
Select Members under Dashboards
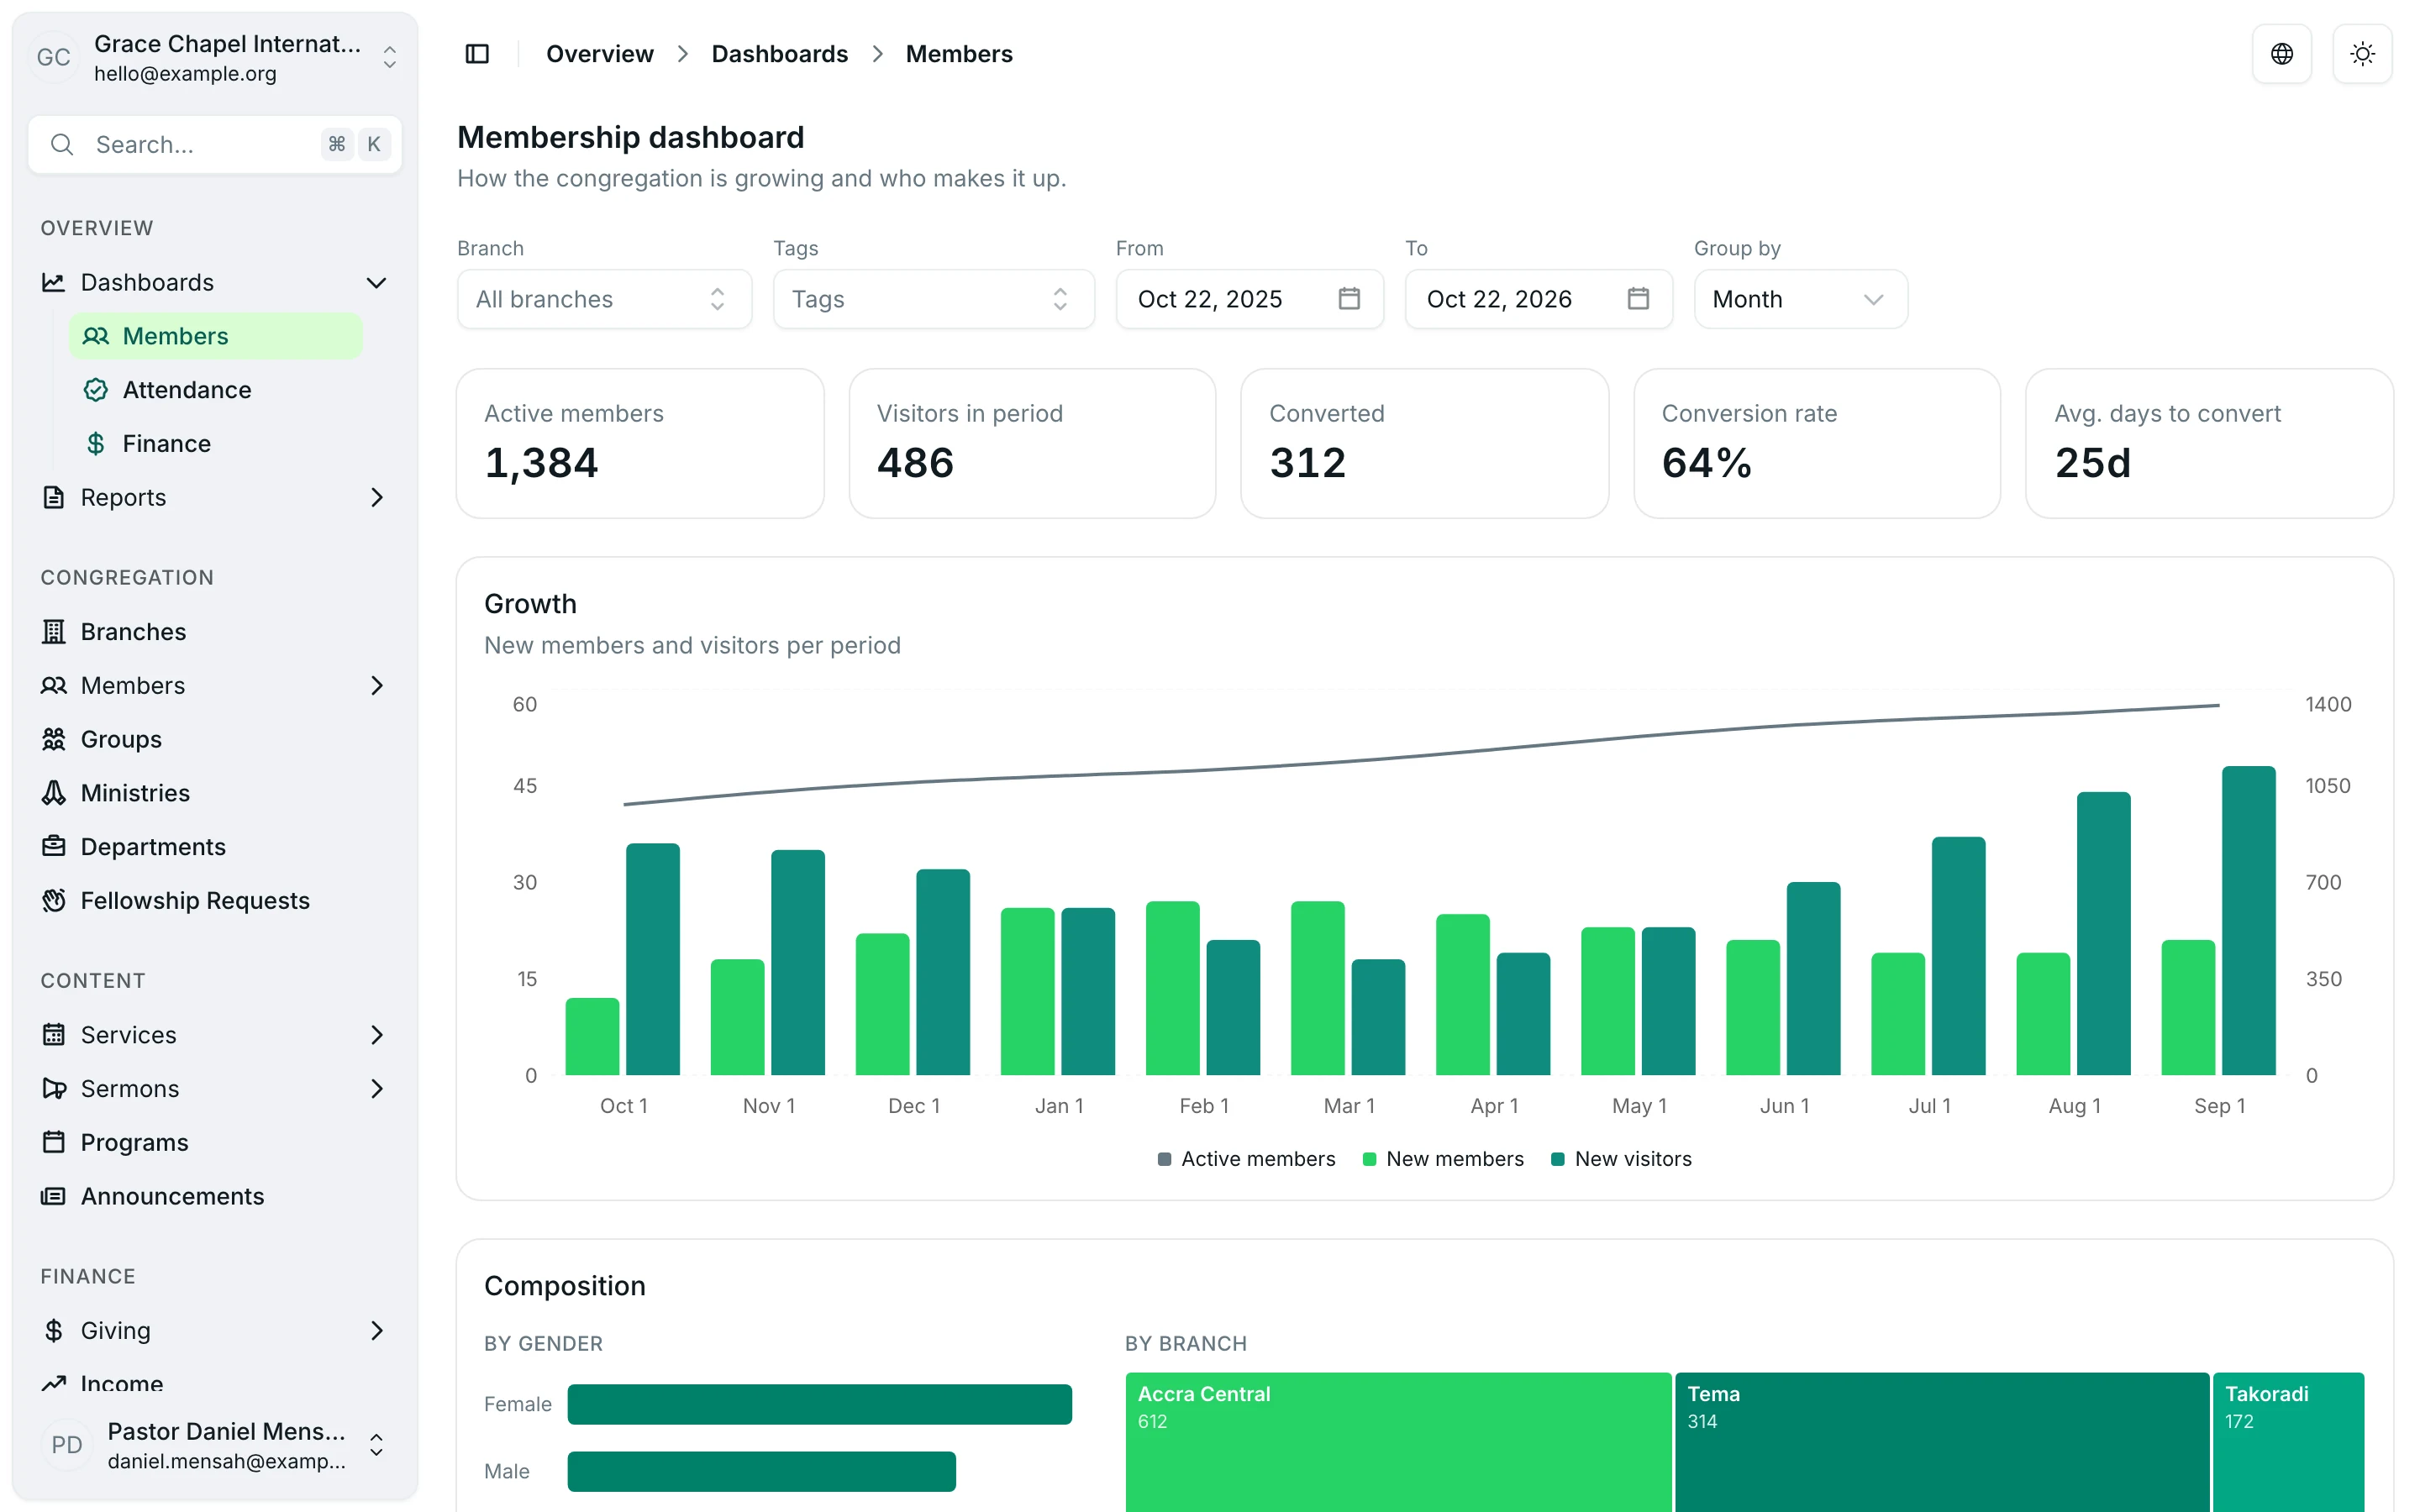tap(215, 336)
